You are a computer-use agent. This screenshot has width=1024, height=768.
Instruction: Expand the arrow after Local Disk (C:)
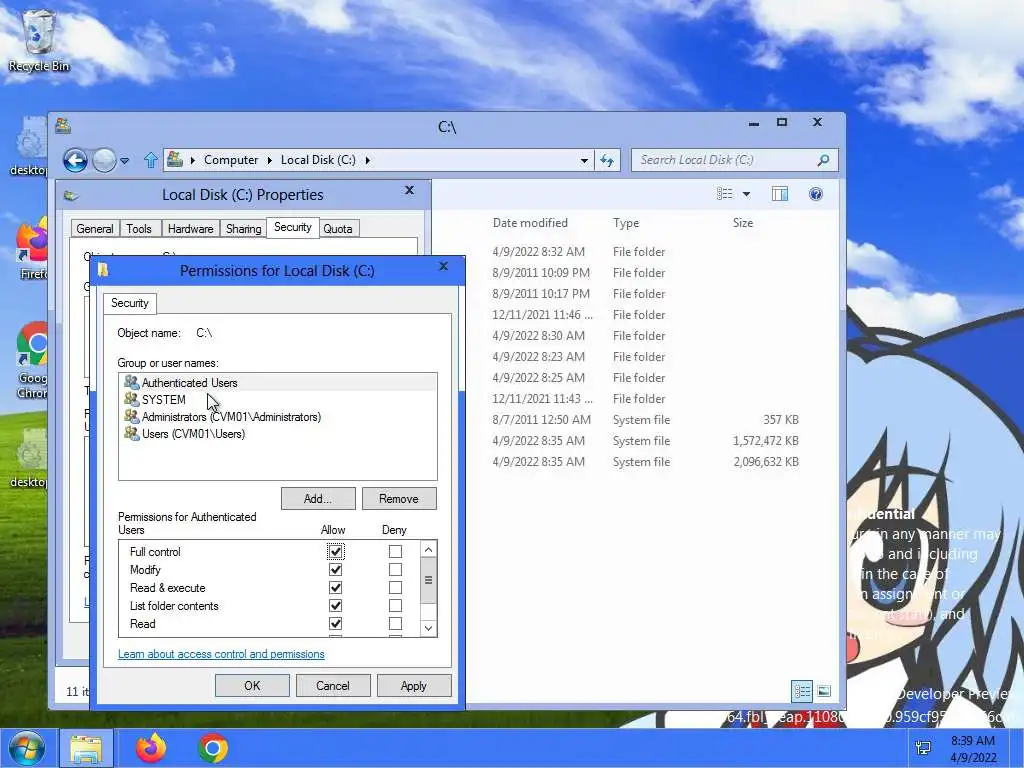click(368, 160)
